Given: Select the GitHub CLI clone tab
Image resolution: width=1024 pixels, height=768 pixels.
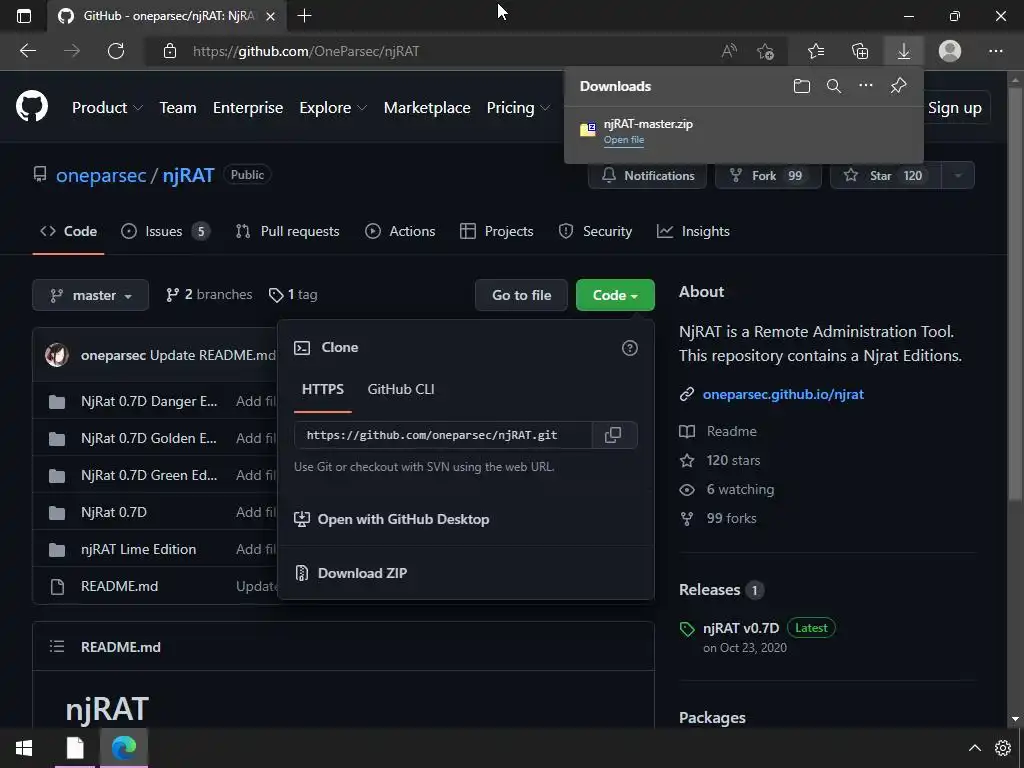Looking at the screenshot, I should point(401,389).
